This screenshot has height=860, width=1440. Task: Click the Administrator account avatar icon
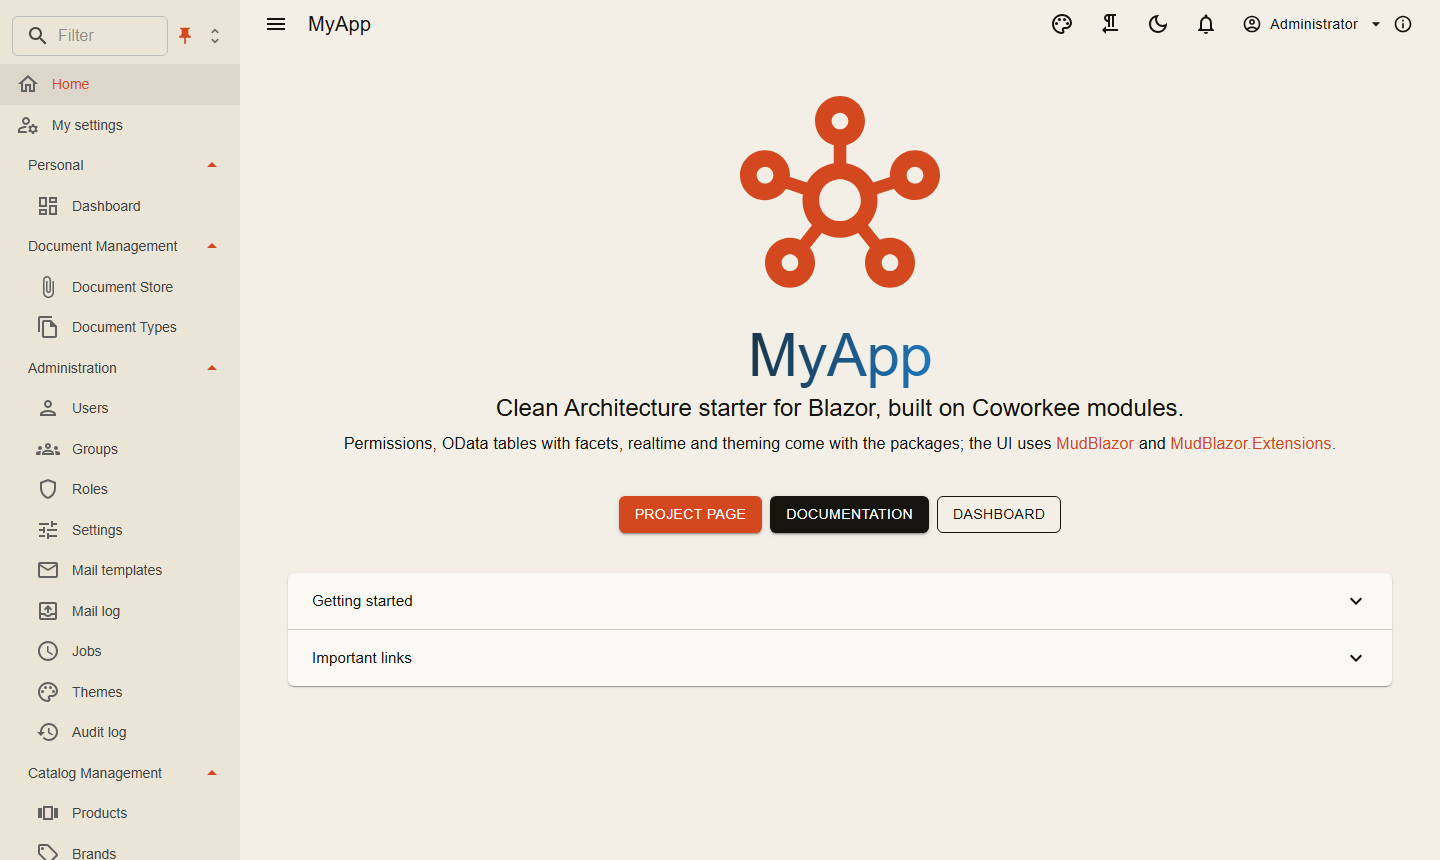[x=1252, y=24]
